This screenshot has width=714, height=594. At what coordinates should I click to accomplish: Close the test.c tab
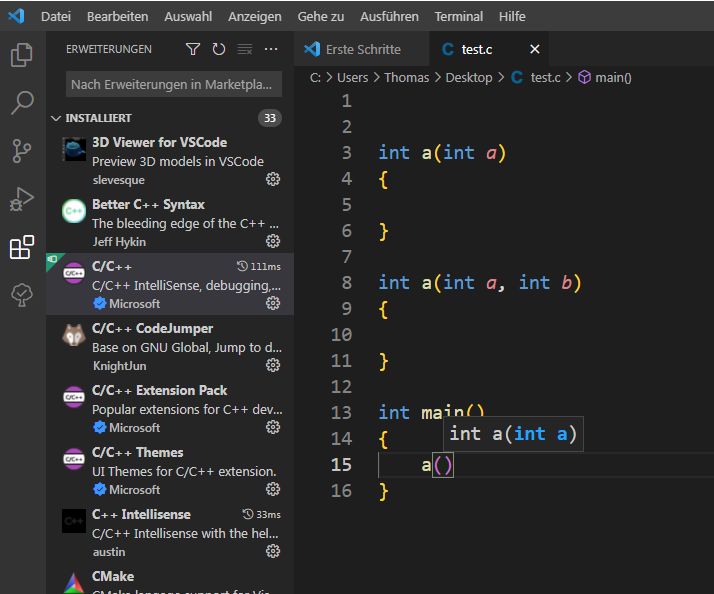coord(535,49)
